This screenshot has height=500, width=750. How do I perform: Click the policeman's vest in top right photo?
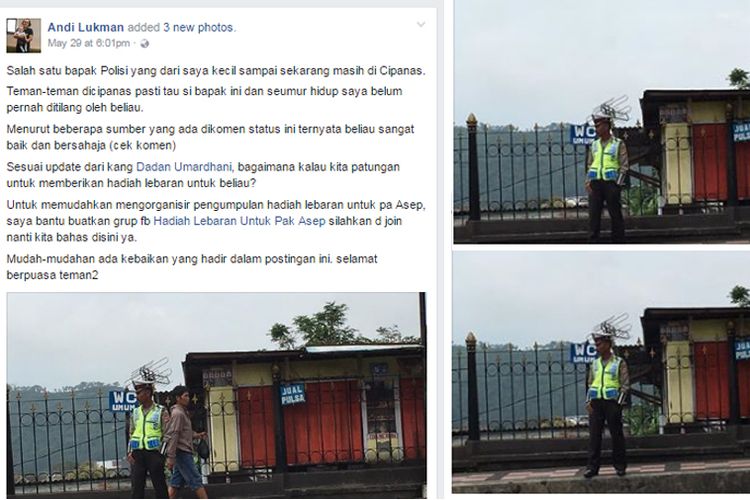[605, 159]
